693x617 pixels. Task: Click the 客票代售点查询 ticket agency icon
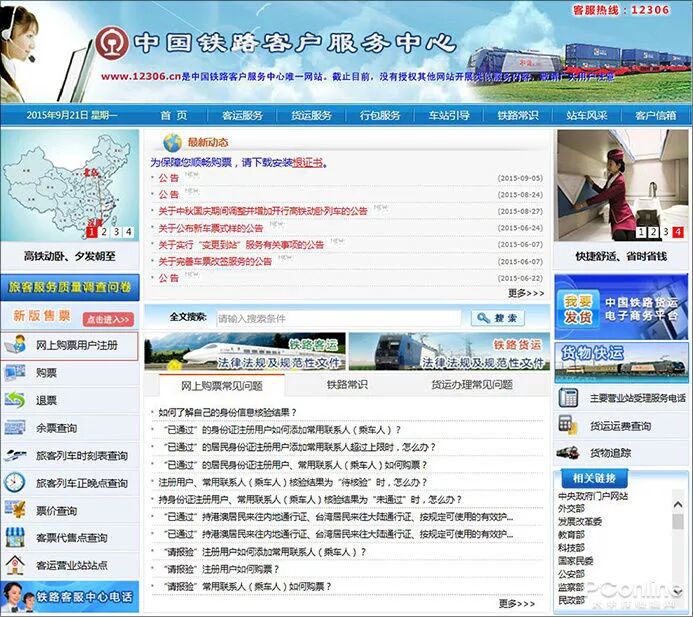15,538
